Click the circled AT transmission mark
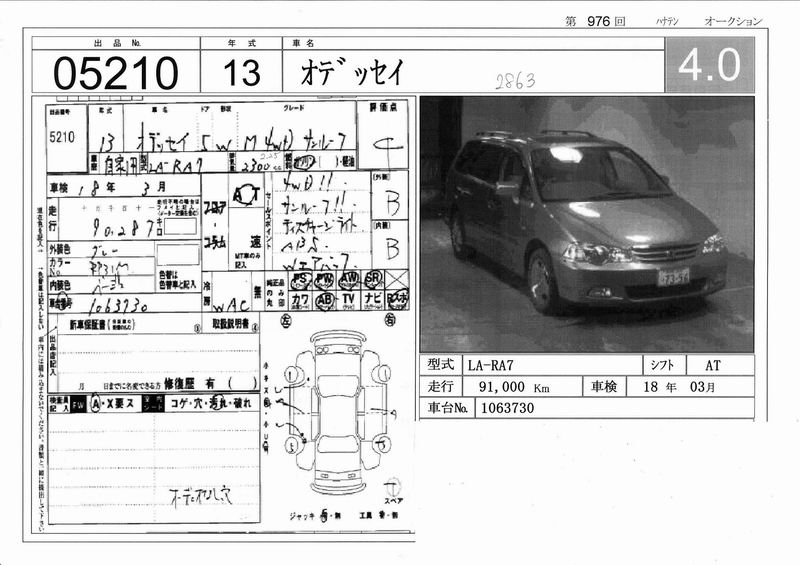800x565 pixels. [x=247, y=195]
